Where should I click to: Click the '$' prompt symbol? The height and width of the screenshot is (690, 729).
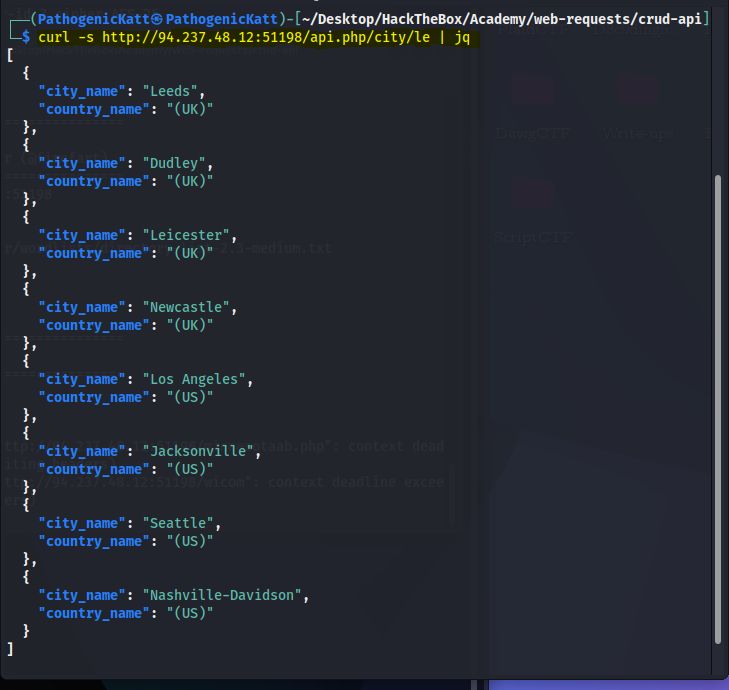26,37
